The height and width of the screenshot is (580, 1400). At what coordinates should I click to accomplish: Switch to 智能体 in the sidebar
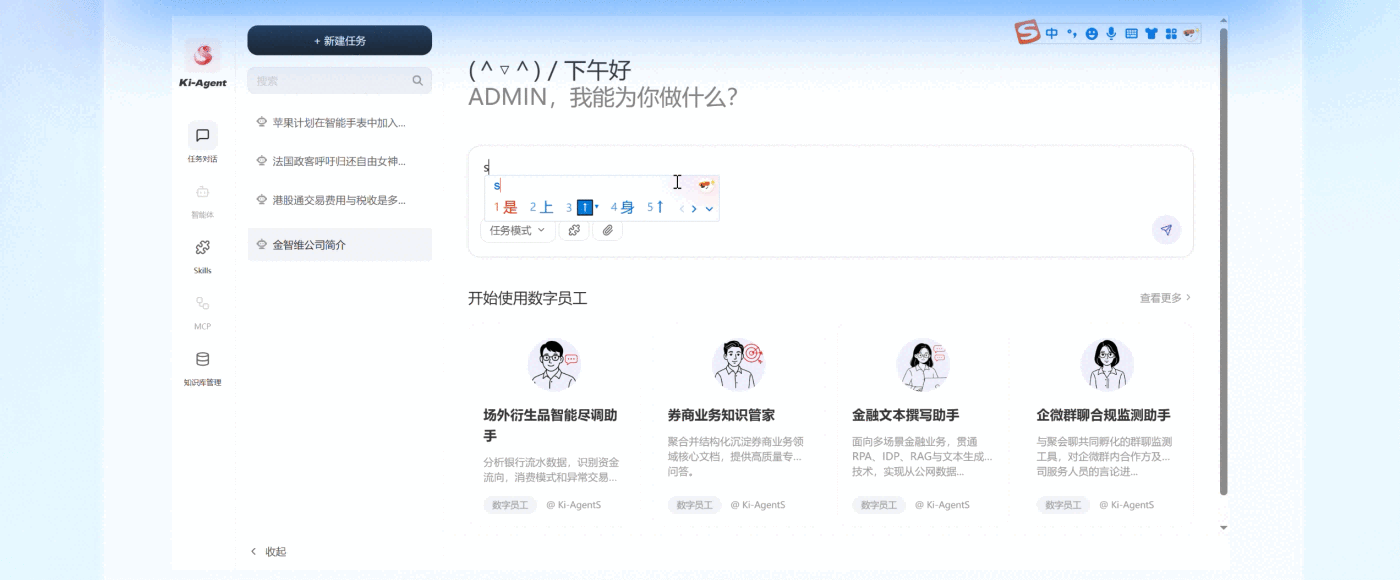click(x=202, y=197)
